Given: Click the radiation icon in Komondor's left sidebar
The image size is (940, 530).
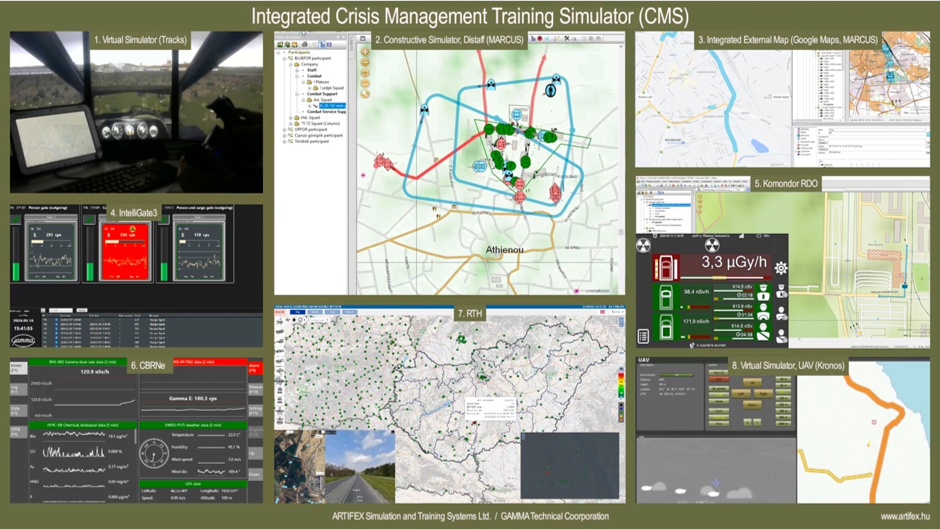Looking at the screenshot, I should pos(643,245).
